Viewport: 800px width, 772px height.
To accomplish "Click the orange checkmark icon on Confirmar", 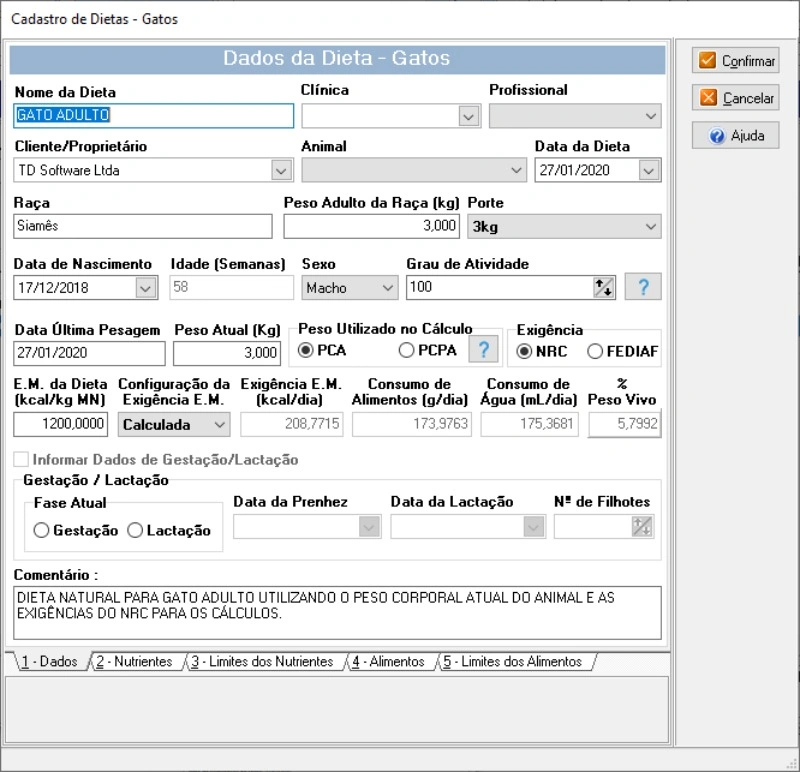I will coord(707,60).
